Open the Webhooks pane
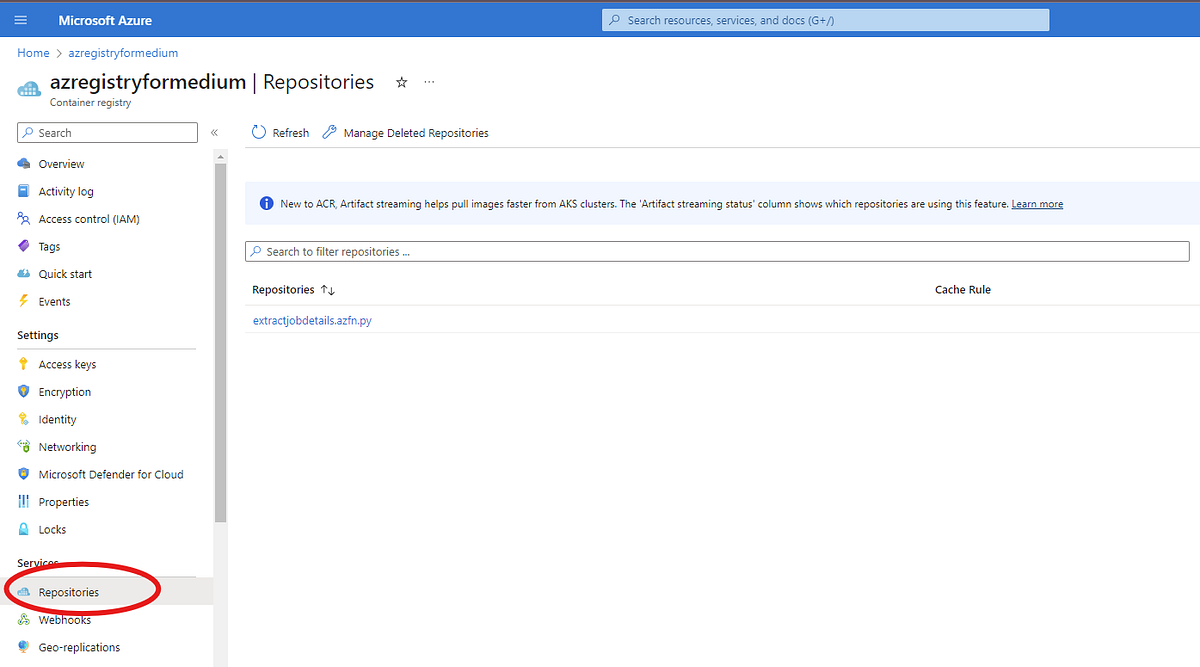Viewport: 1200px width, 667px height. [x=67, y=619]
